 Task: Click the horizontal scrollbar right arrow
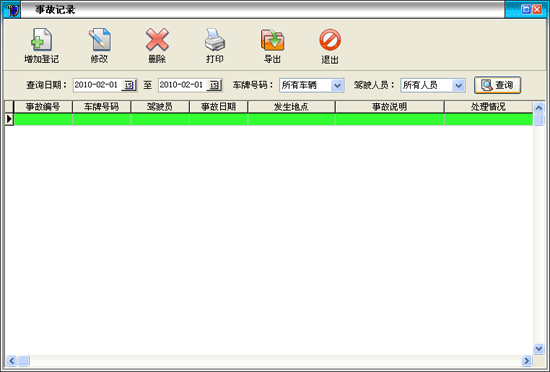[526, 360]
